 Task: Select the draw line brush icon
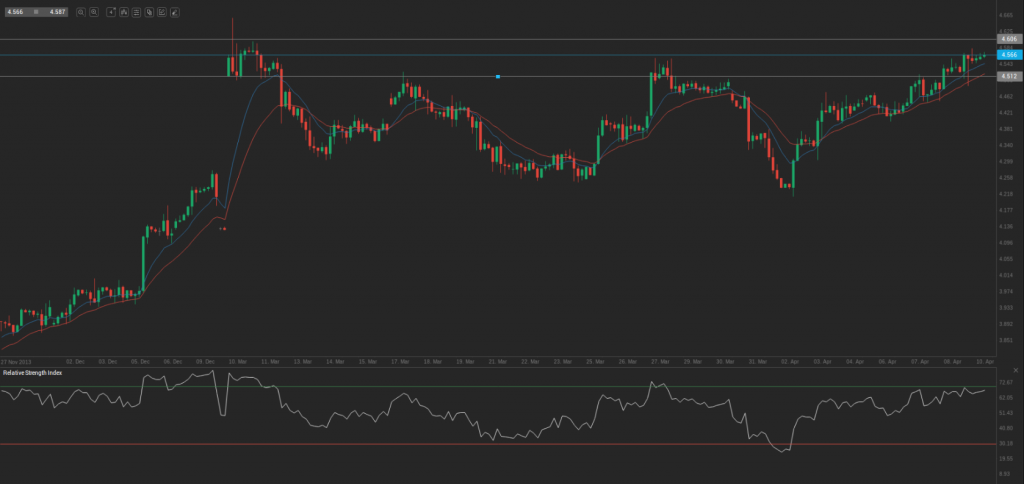click(175, 12)
